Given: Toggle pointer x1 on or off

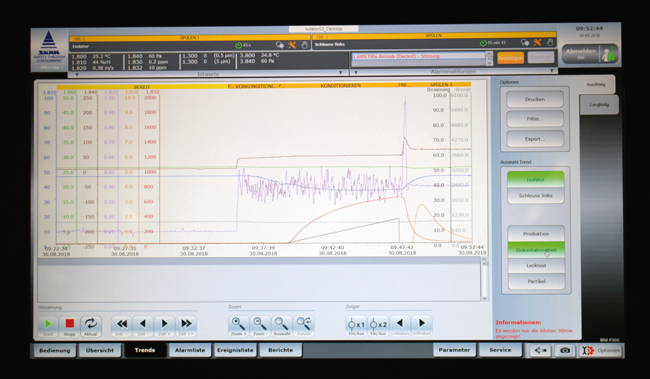Looking at the screenshot, I should [x=356, y=326].
